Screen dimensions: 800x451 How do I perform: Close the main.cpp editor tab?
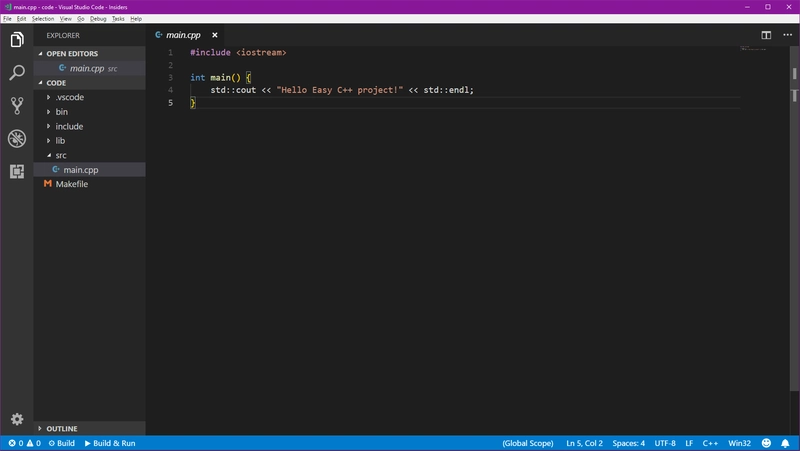click(214, 35)
